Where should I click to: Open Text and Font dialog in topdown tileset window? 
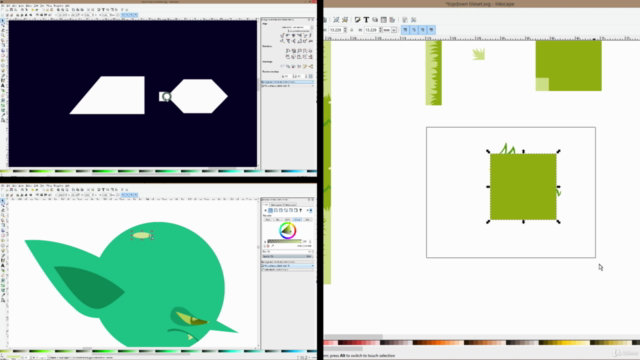tap(366, 20)
